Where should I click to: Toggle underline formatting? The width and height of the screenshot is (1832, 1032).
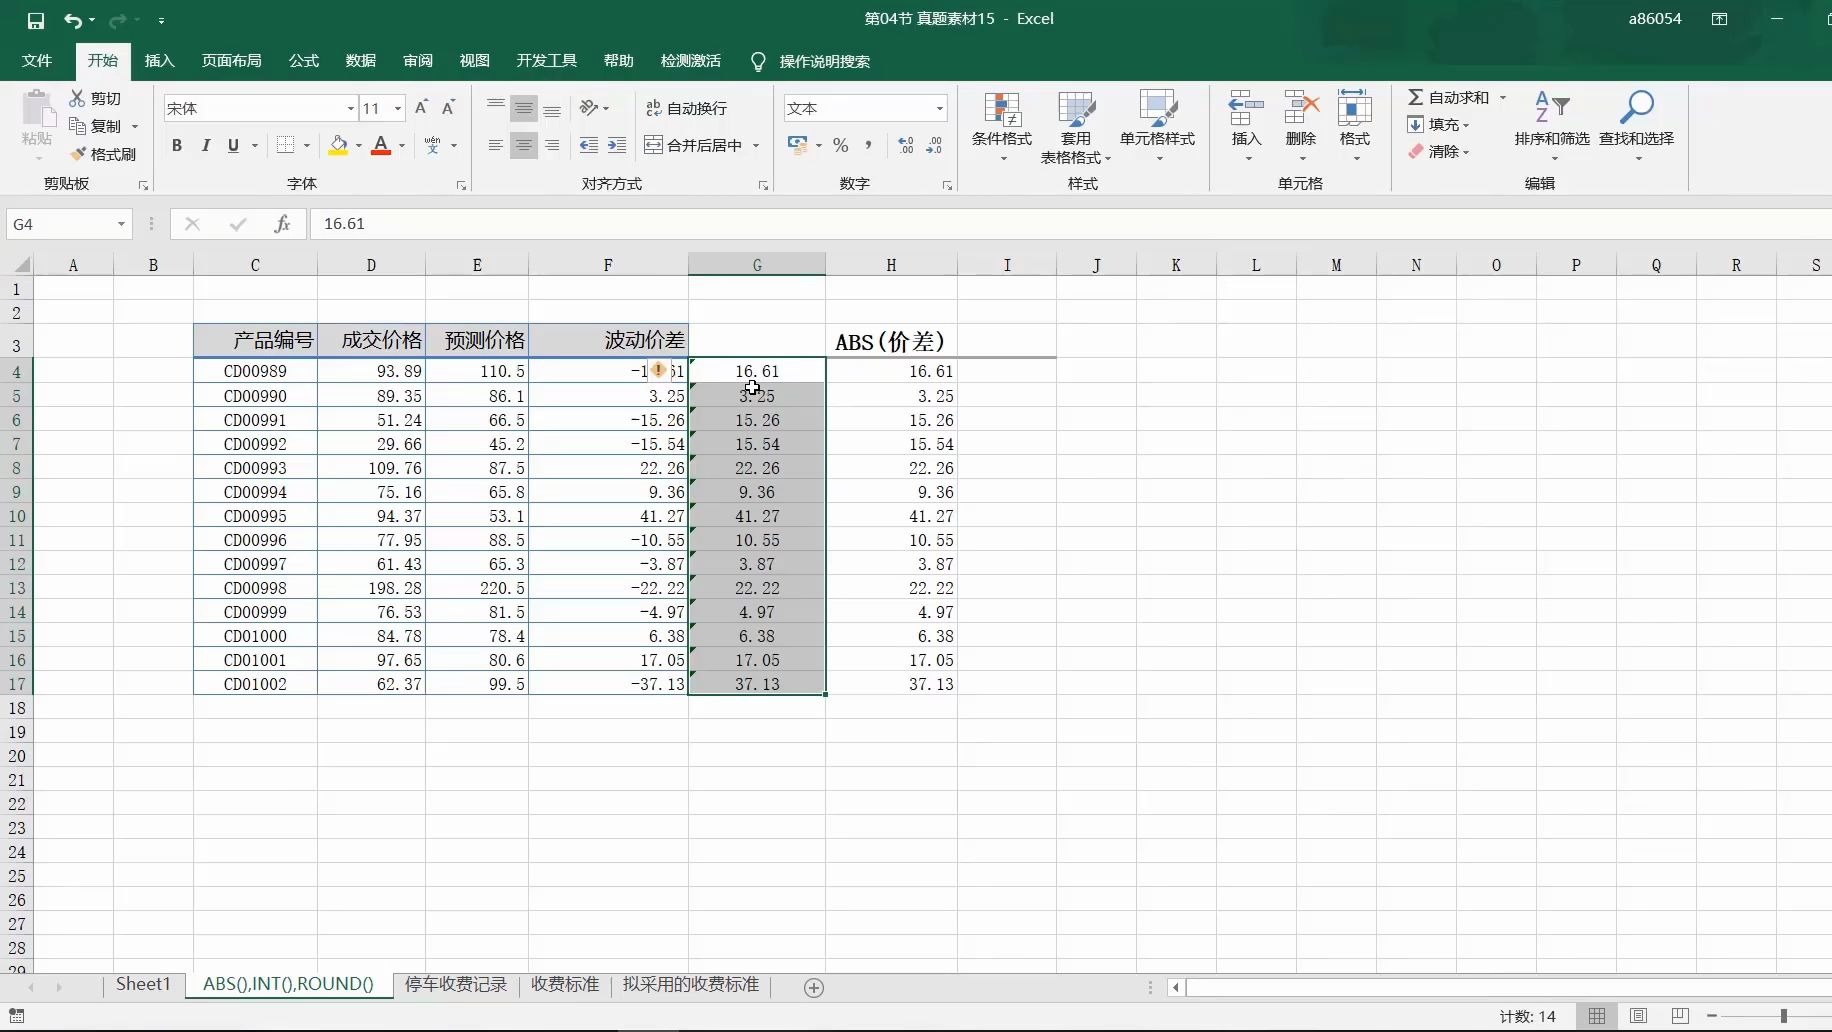232,145
